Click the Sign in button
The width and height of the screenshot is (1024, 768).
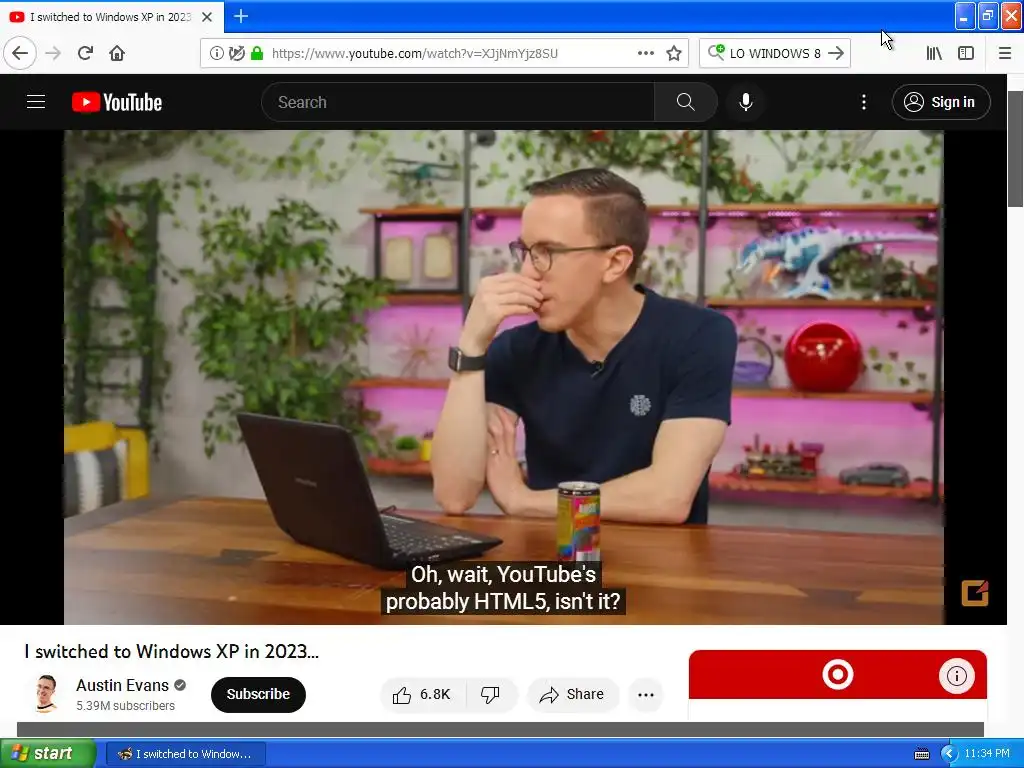tap(941, 102)
